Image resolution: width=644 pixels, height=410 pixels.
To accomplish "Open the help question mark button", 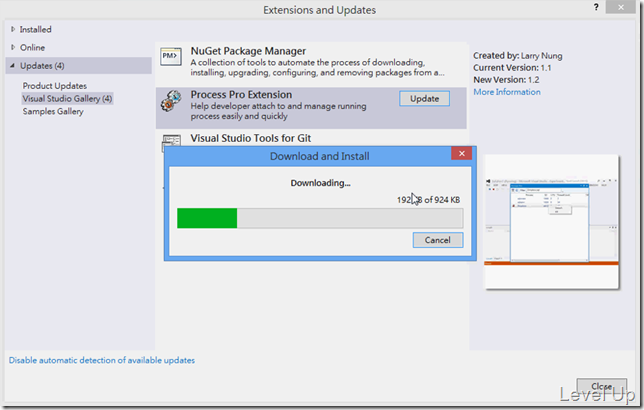I will tap(596, 7).
